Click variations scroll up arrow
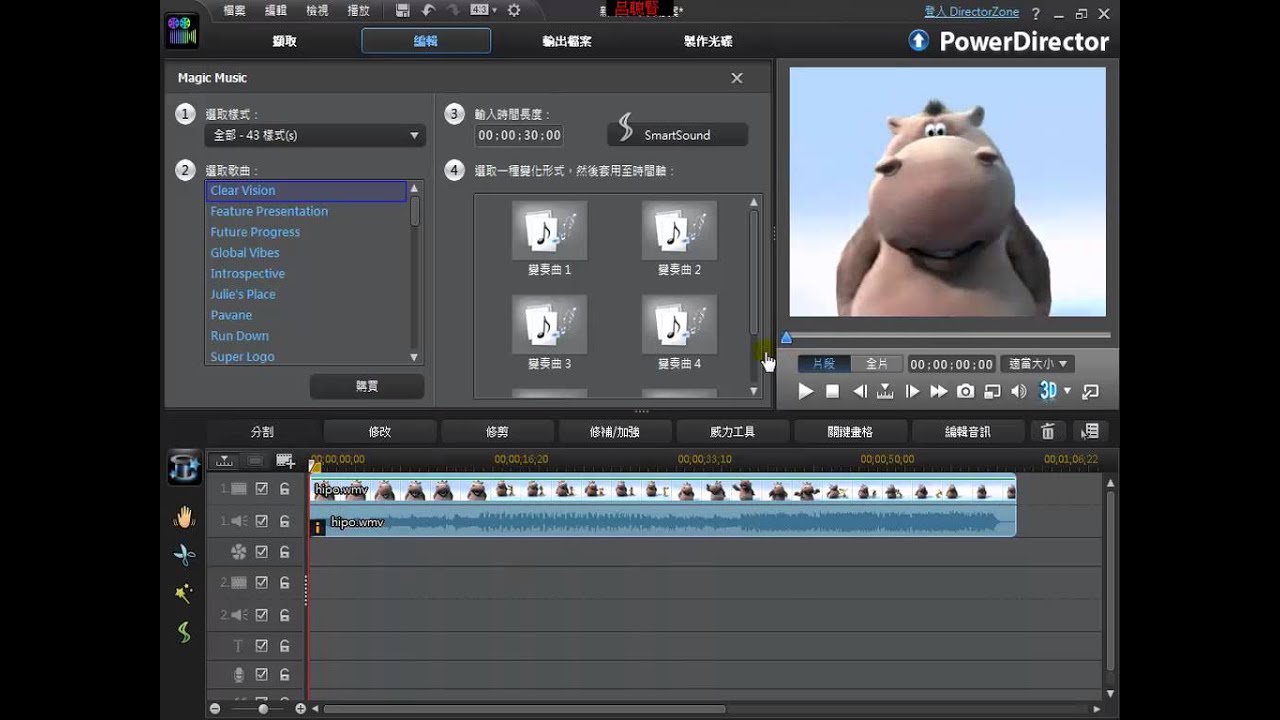This screenshot has height=720, width=1280. coord(754,203)
